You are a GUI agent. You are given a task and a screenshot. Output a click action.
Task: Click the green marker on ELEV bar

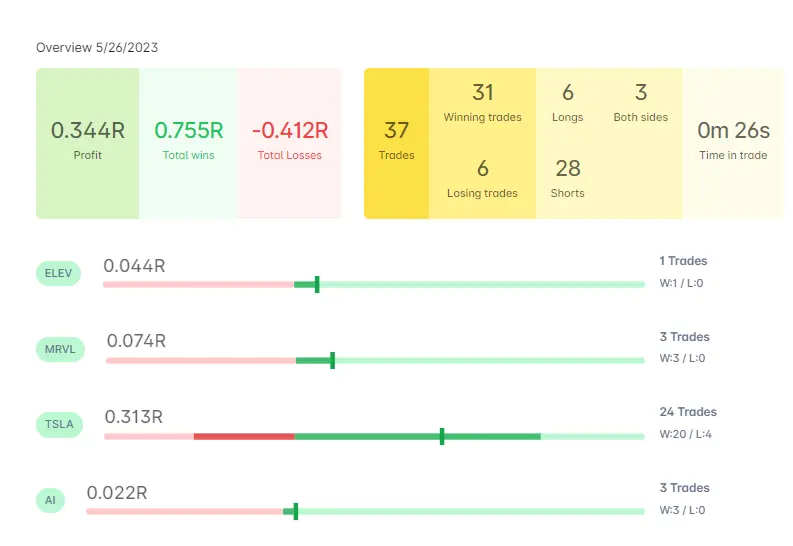(317, 285)
